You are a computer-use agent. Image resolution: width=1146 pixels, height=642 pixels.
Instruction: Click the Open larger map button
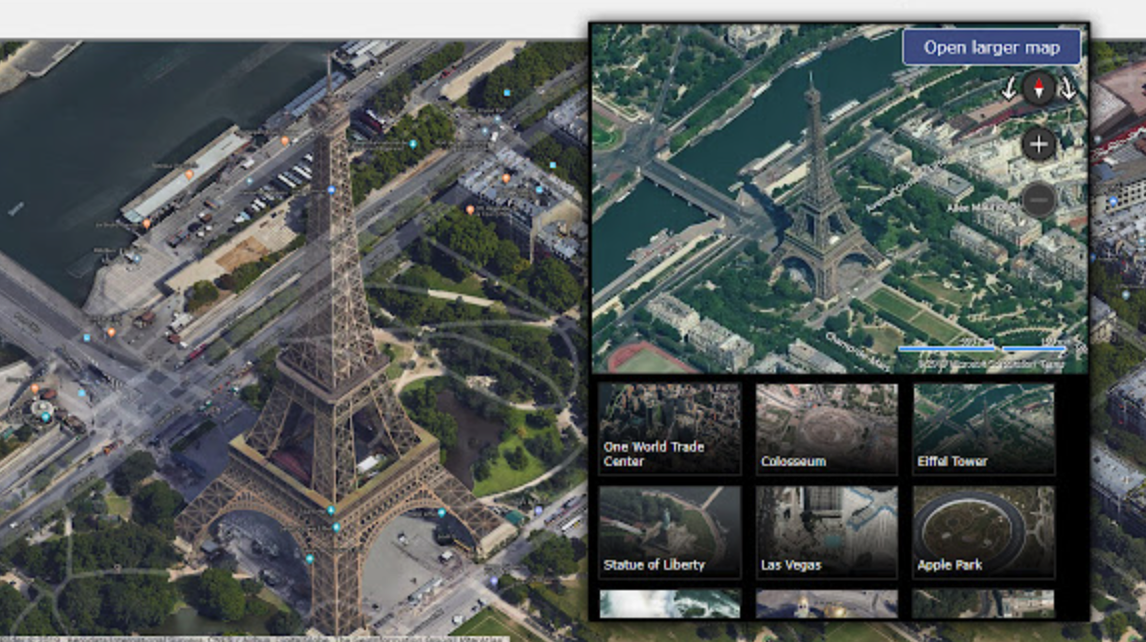[x=991, y=48]
